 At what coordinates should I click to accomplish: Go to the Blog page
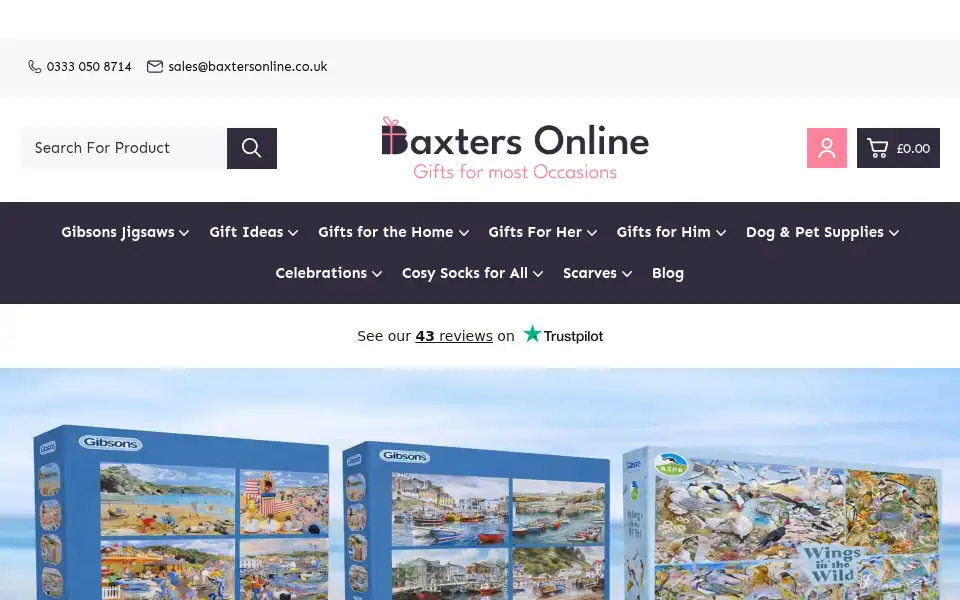pos(668,273)
